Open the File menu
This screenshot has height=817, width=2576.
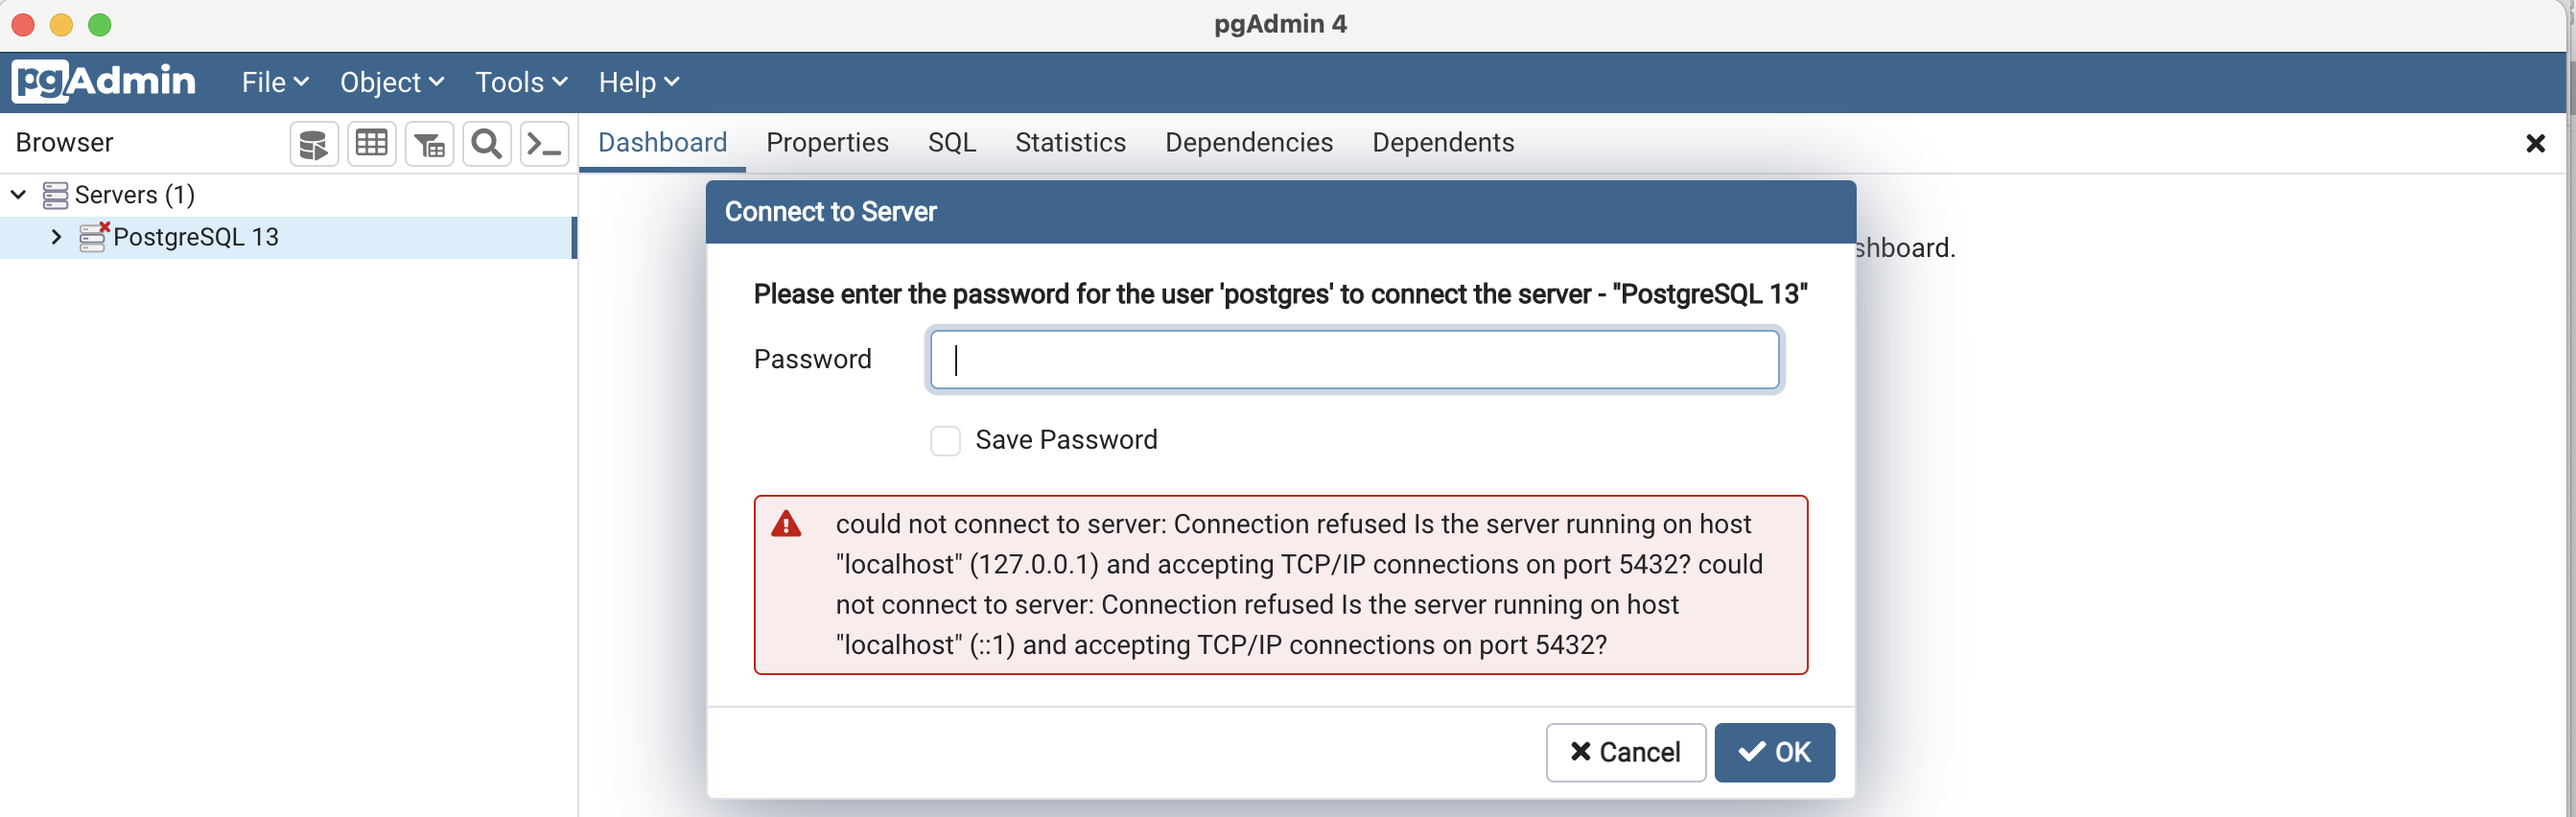(275, 82)
